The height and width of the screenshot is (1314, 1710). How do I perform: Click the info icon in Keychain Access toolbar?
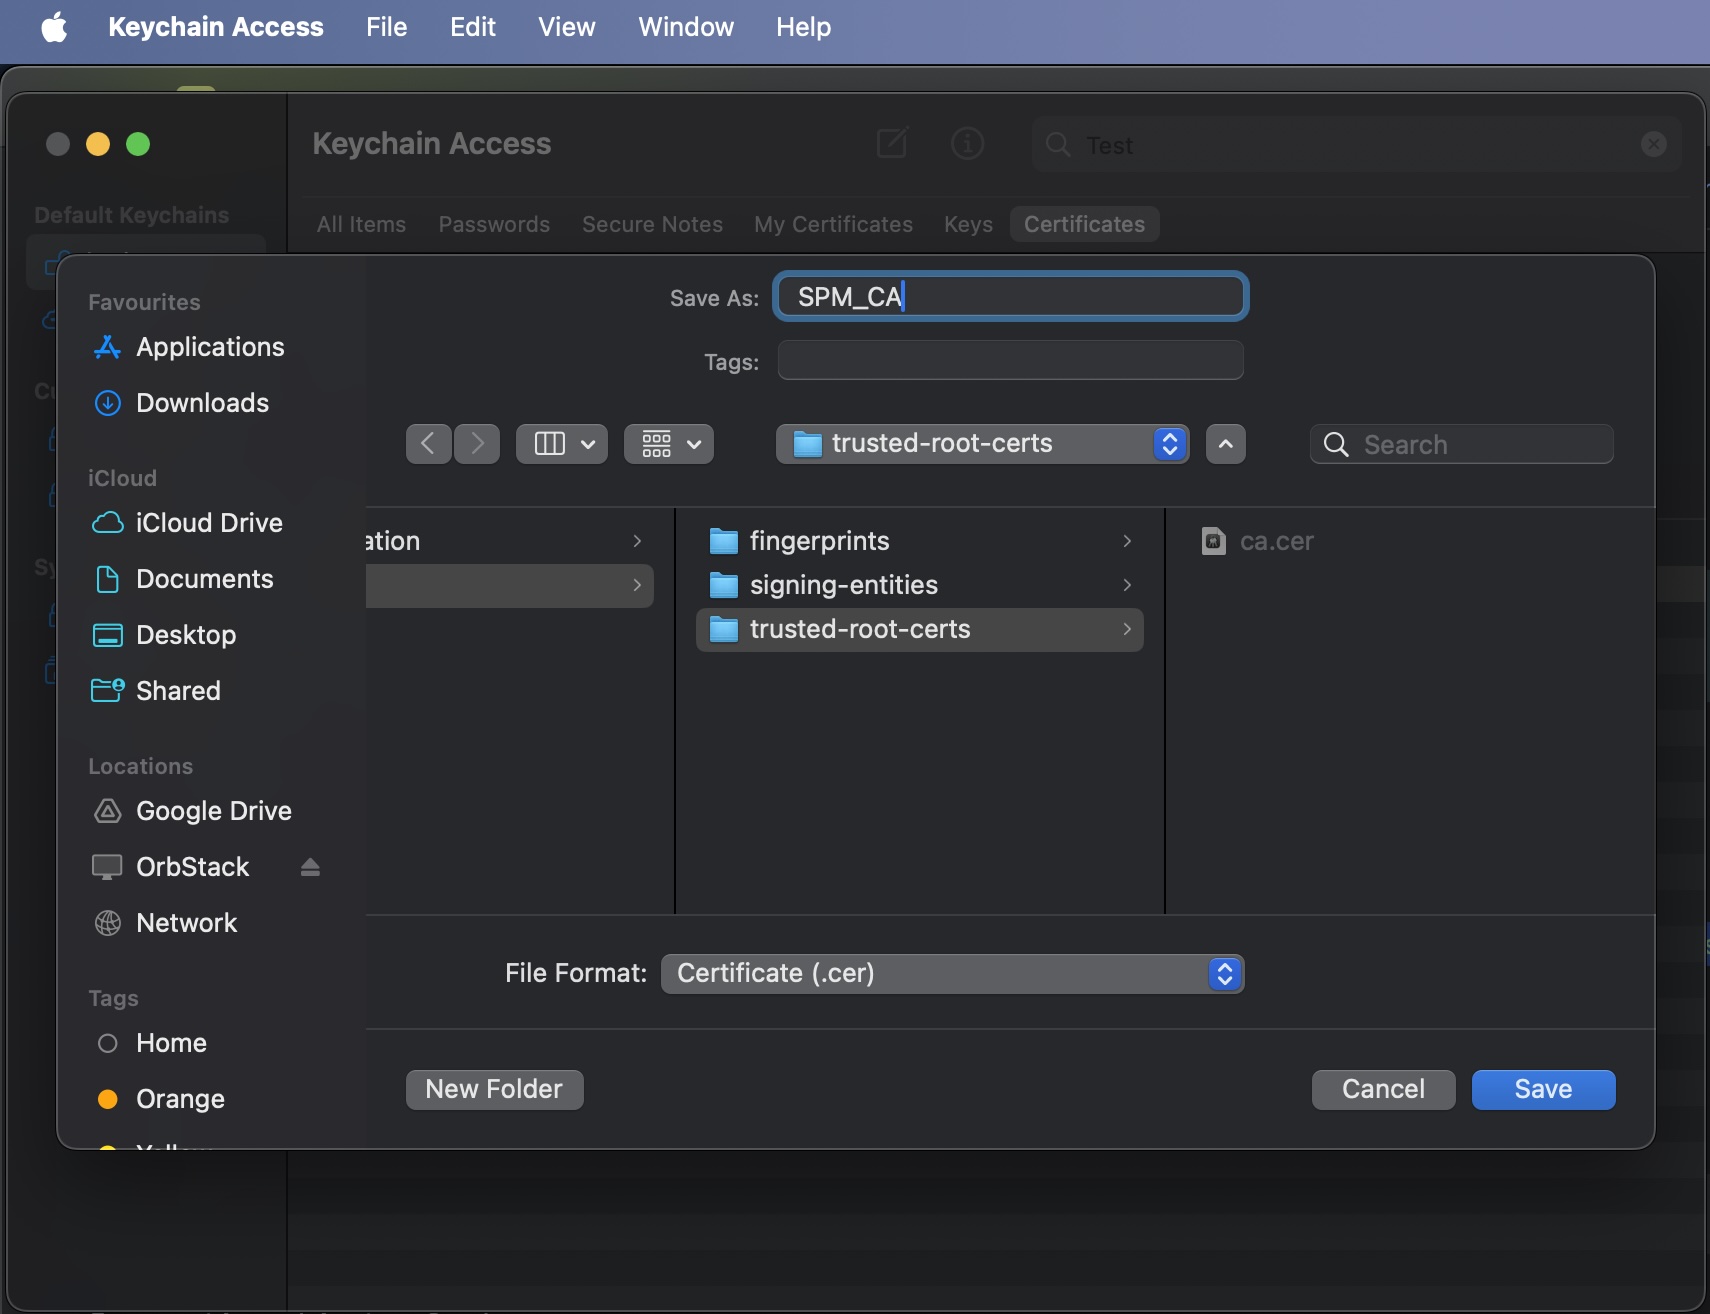[967, 144]
